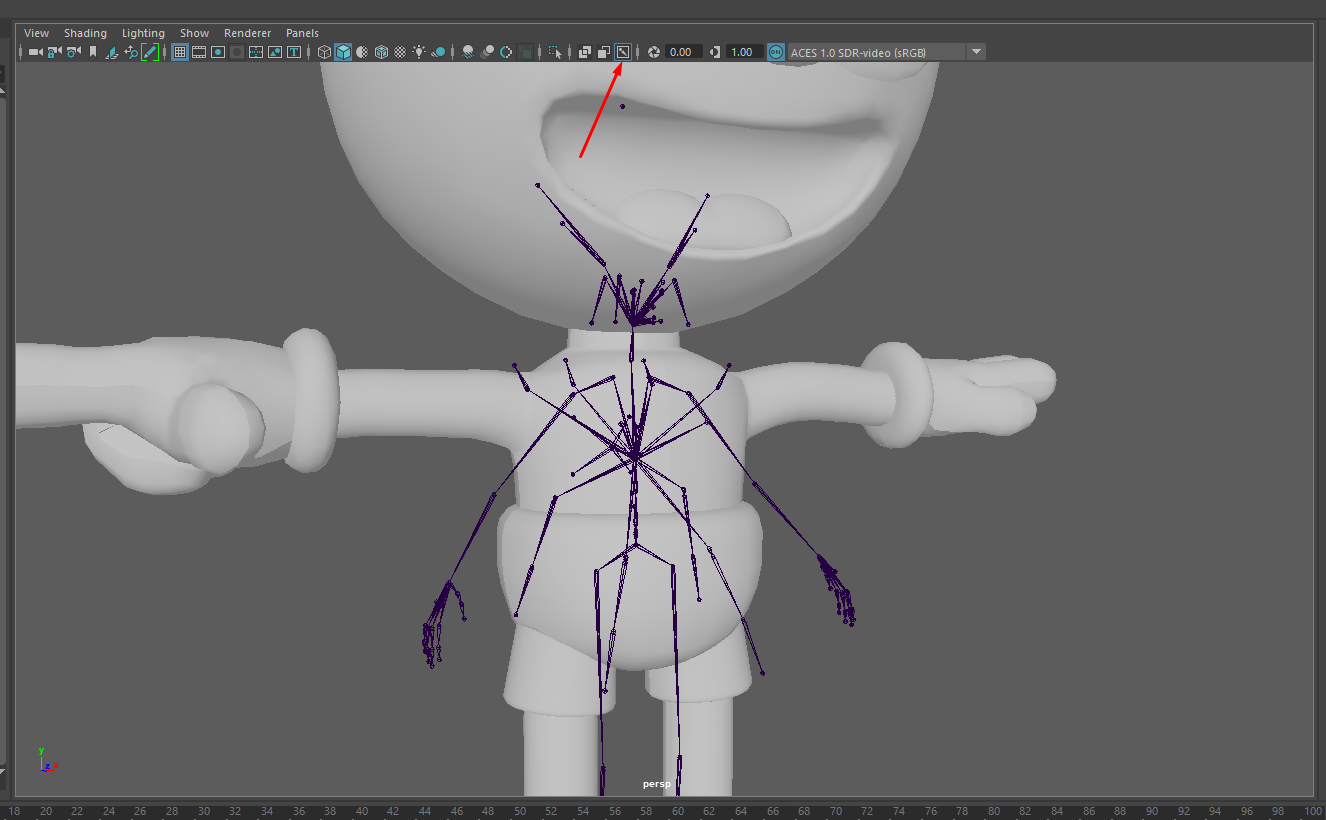Select Smooth Shade All cube icon
The image size is (1326, 820).
click(x=343, y=52)
